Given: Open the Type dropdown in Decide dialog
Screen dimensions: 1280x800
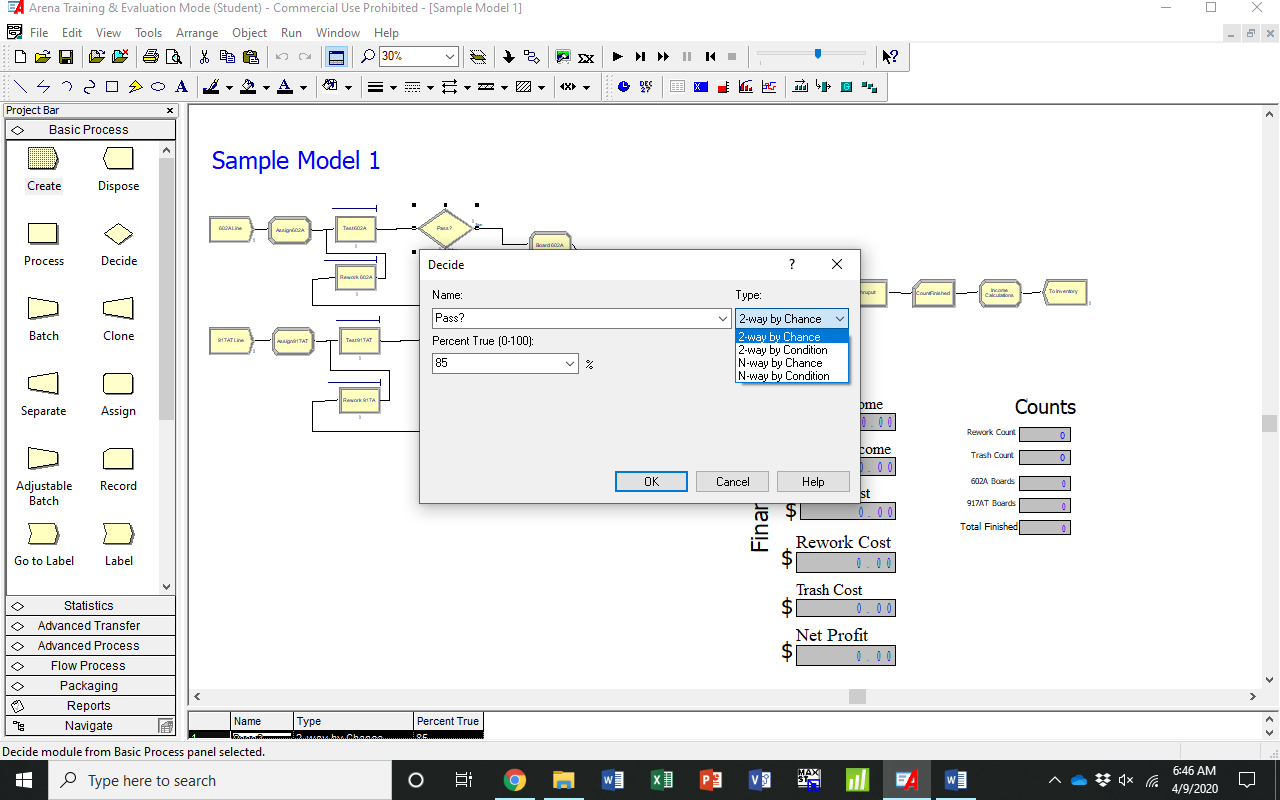Looking at the screenshot, I should click(839, 319).
